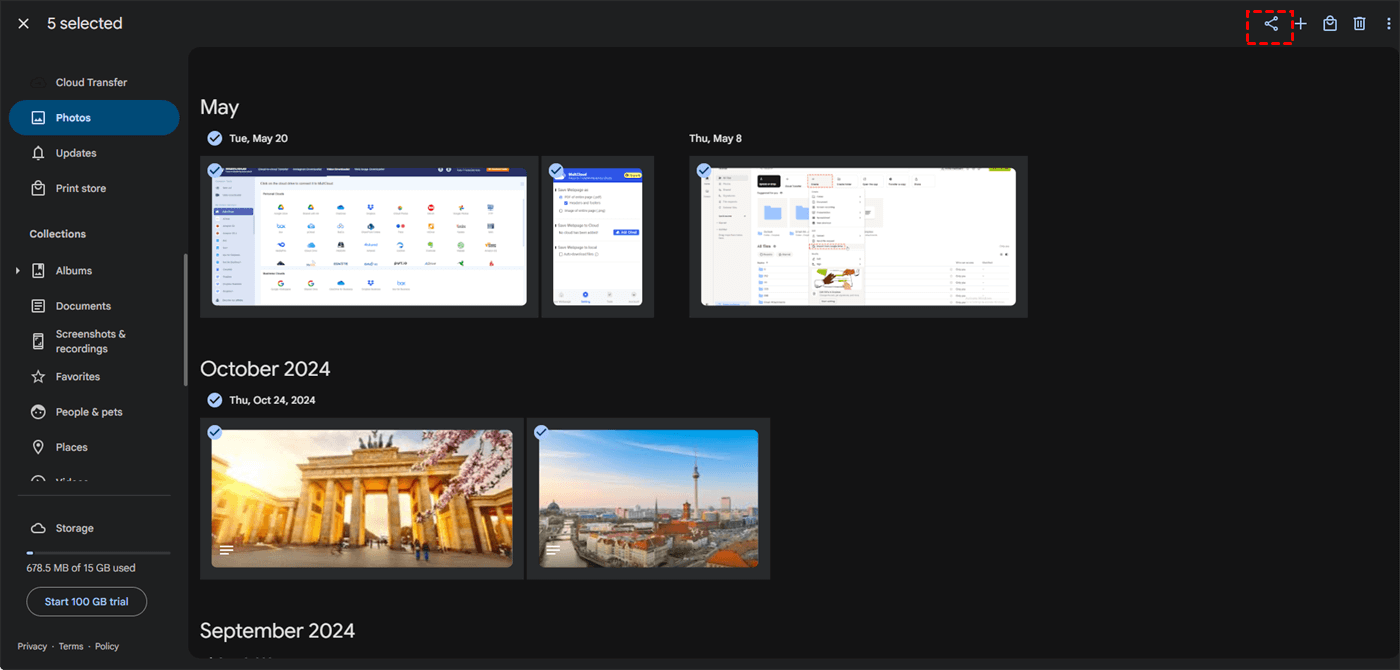The image size is (1400, 670).
Task: Move selected photos to trash
Action: [x=1359, y=23]
